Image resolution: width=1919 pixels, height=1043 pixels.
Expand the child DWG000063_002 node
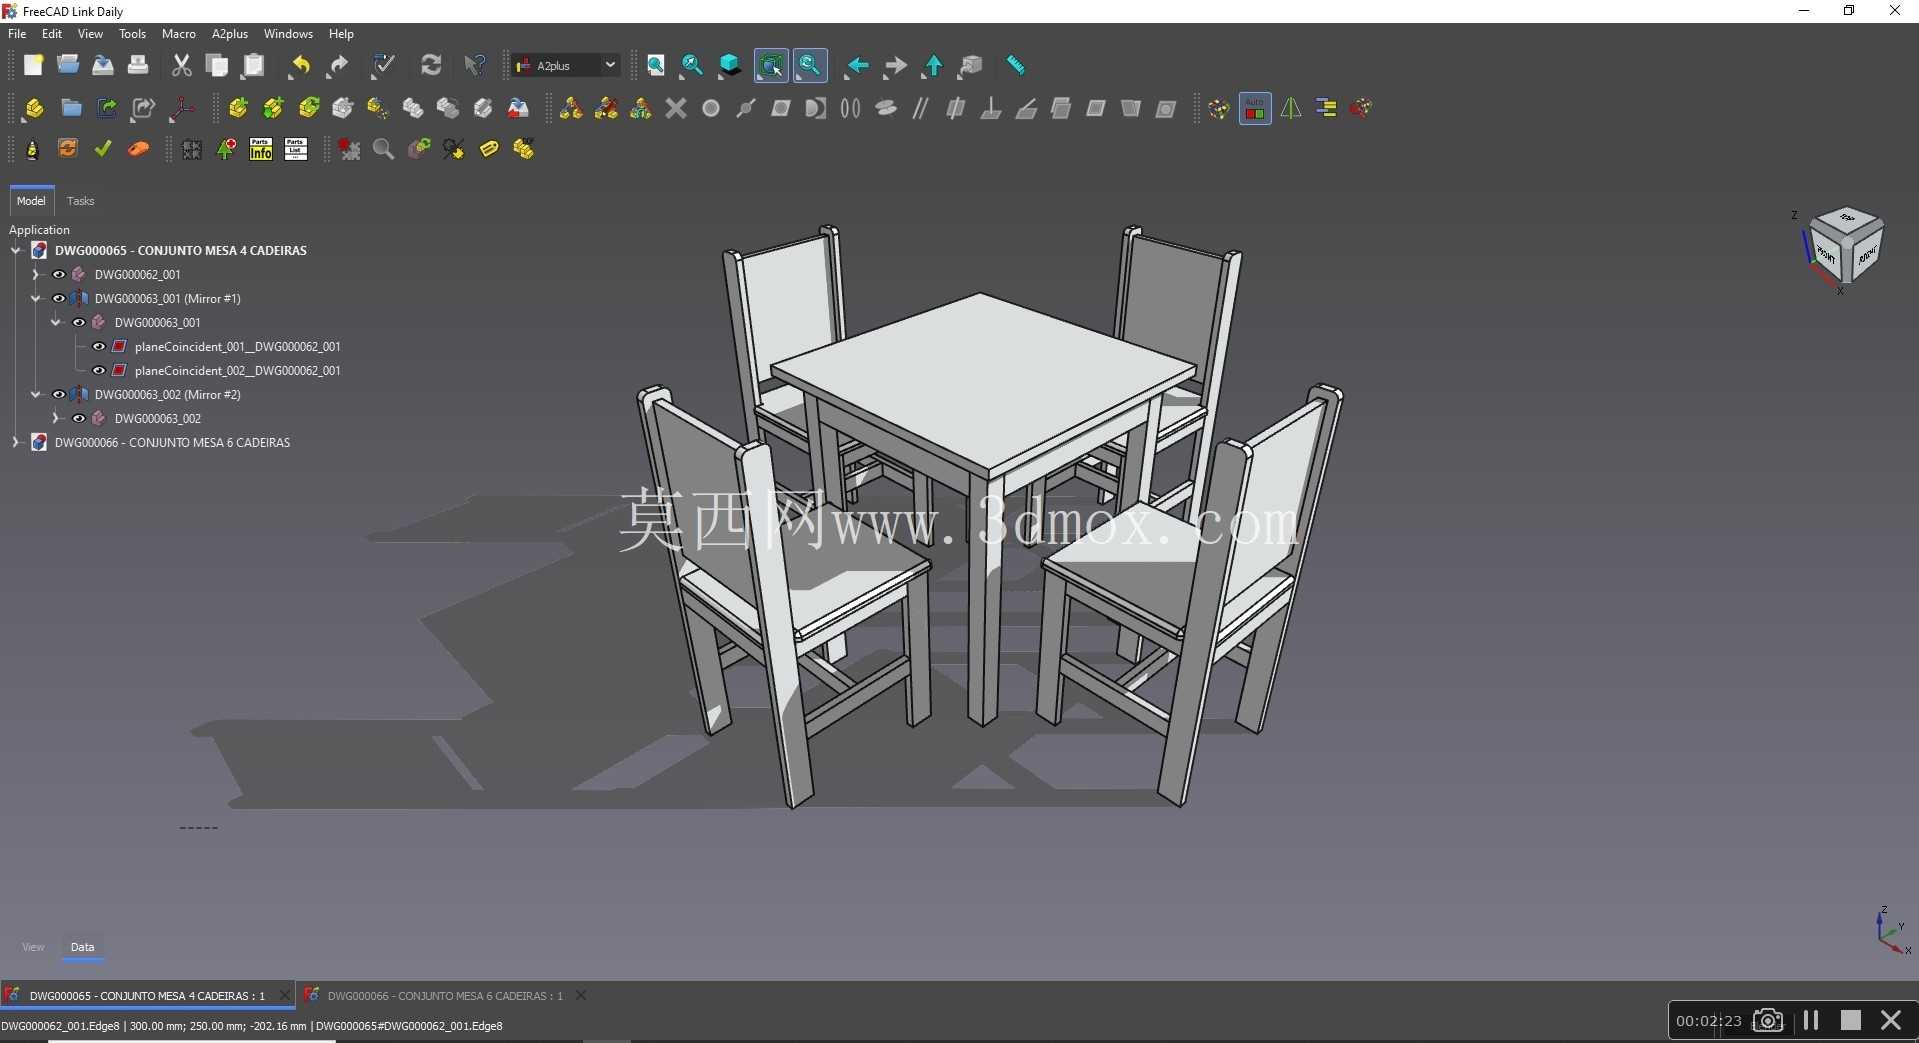56,418
